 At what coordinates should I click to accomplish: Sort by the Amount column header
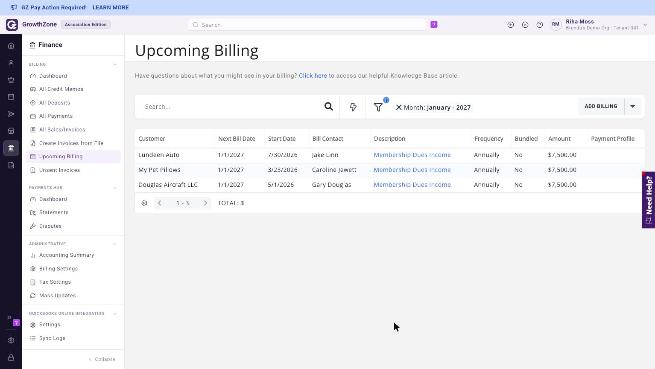click(x=559, y=139)
